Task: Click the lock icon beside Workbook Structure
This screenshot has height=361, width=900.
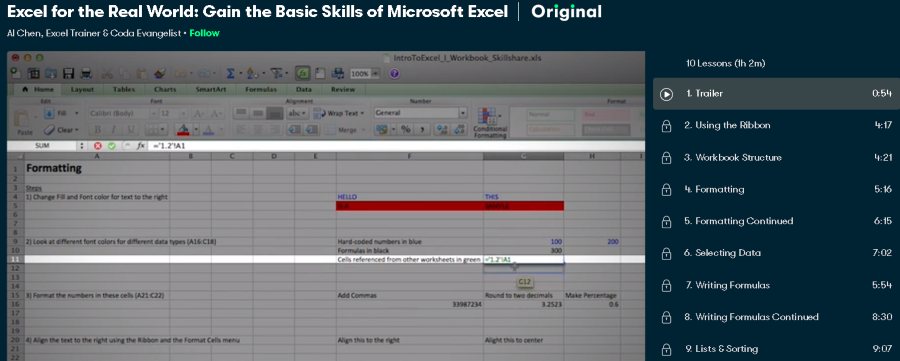Action: tap(666, 158)
